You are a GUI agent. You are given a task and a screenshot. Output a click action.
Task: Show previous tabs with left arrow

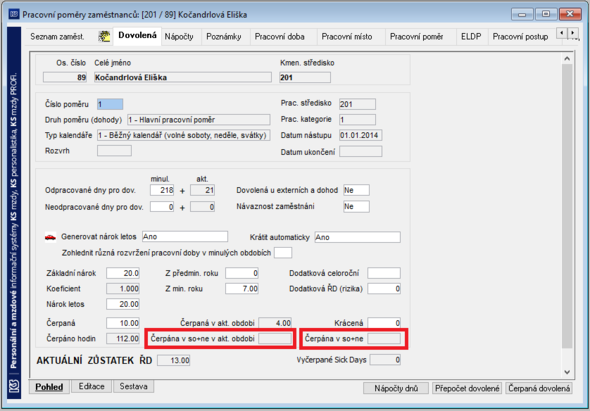pos(562,33)
